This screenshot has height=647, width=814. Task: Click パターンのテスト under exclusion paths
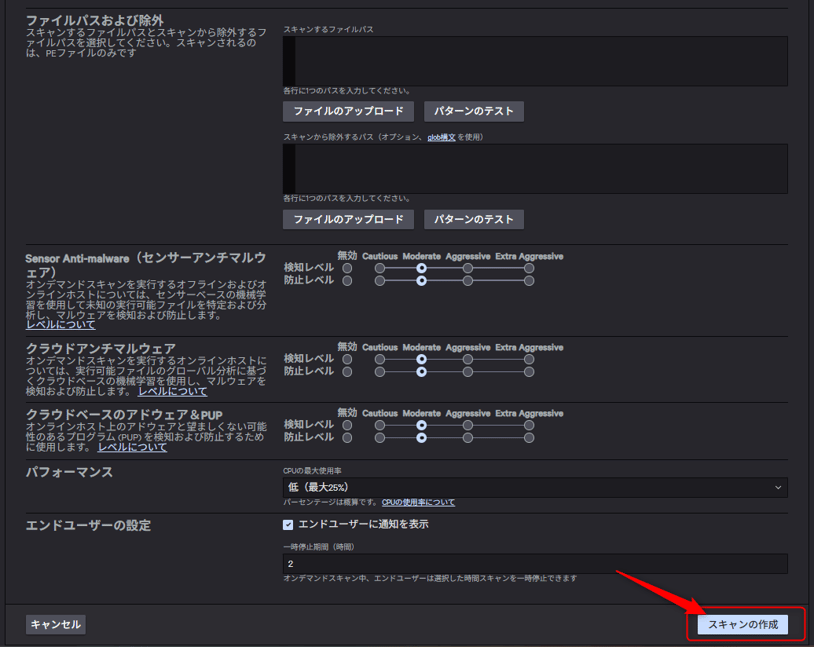[x=474, y=219]
